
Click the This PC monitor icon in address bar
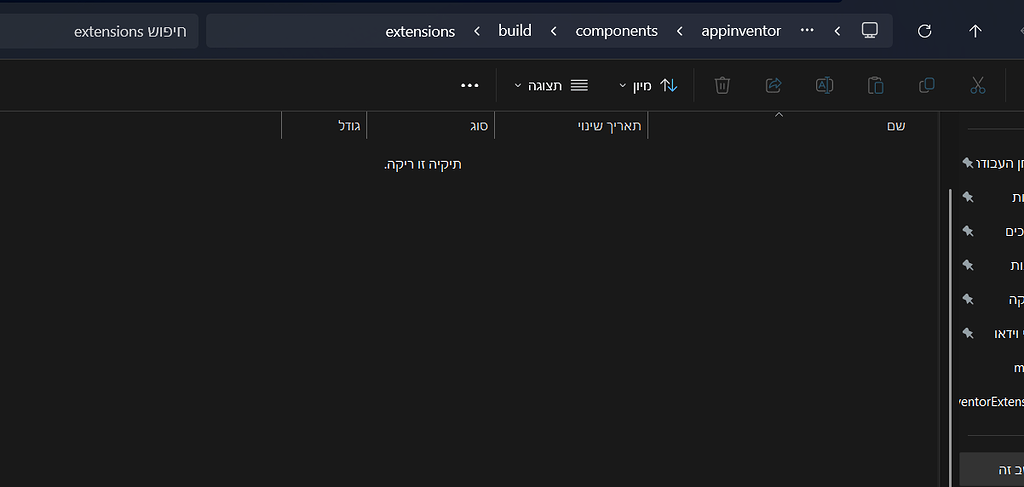point(869,30)
